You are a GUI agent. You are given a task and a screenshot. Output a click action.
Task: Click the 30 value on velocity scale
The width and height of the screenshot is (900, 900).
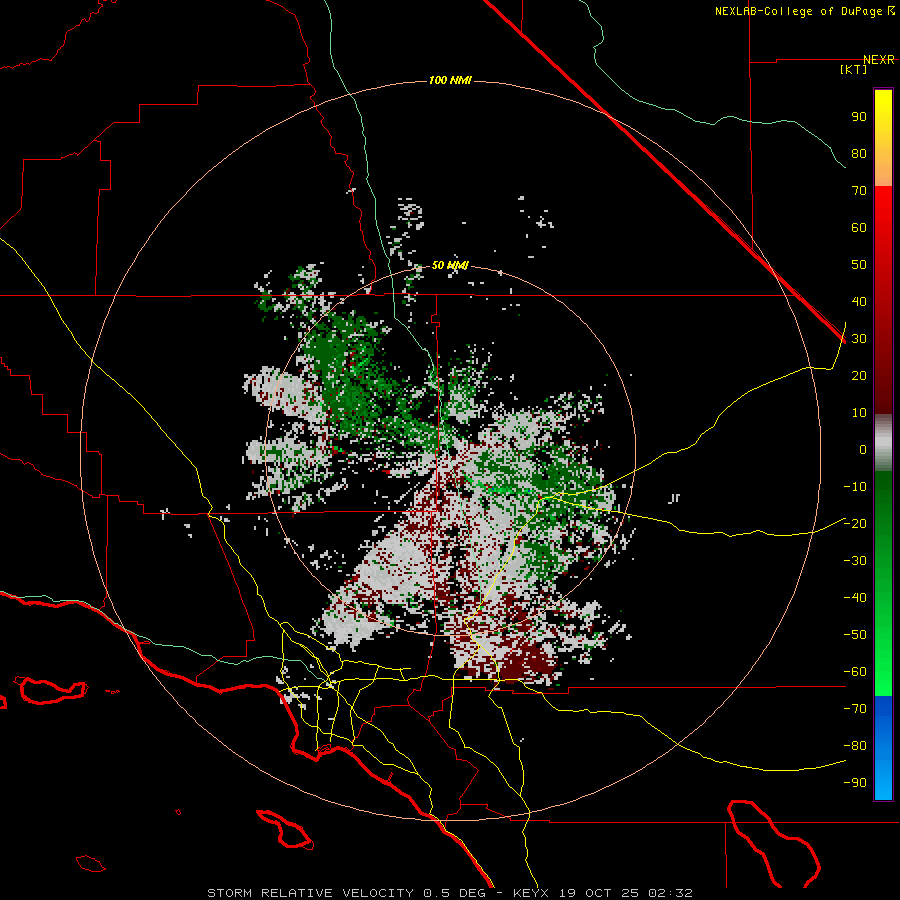(859, 339)
